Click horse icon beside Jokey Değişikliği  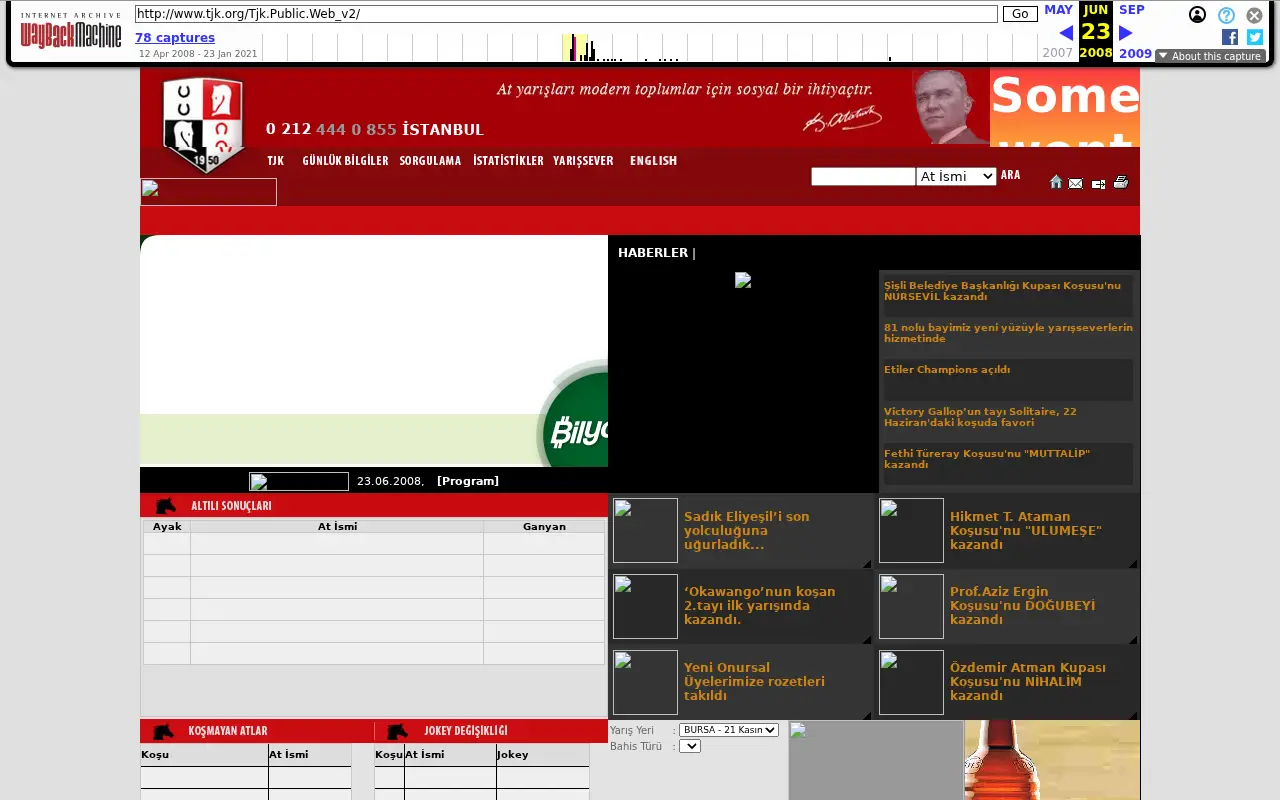pyautogui.click(x=397, y=731)
